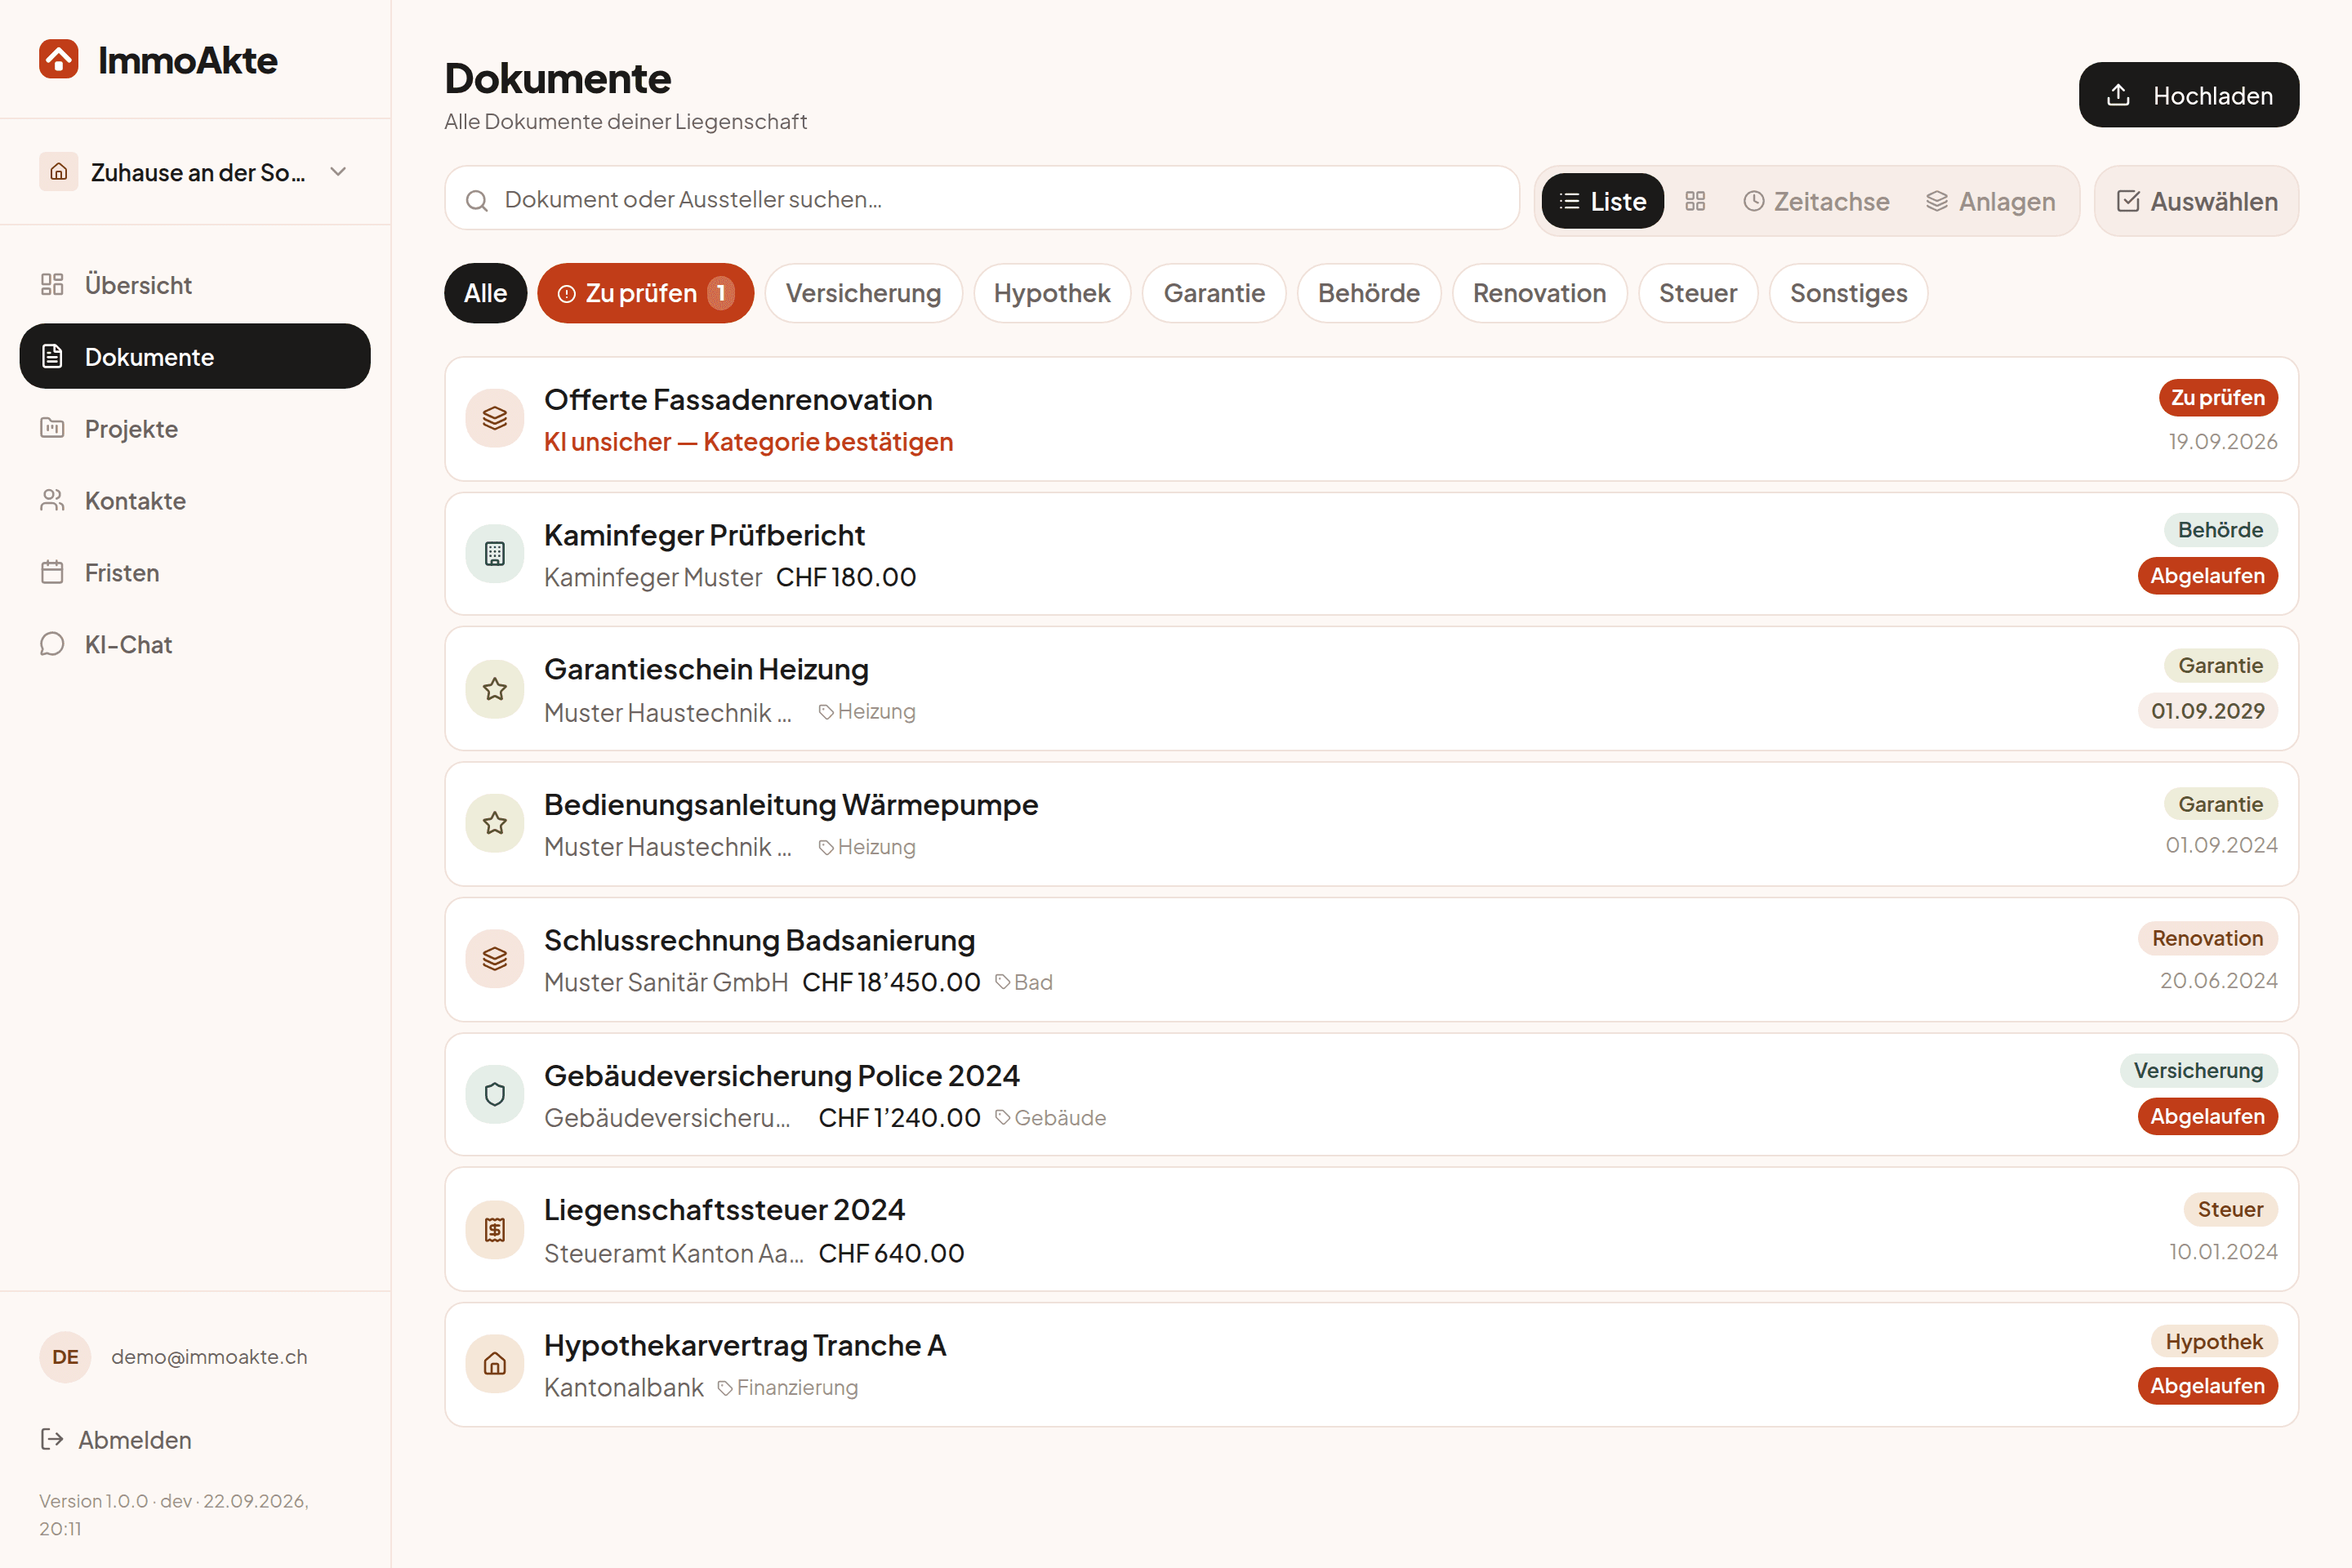Open Projekte in the sidebar
The width and height of the screenshot is (2352, 1568).
tap(195, 429)
